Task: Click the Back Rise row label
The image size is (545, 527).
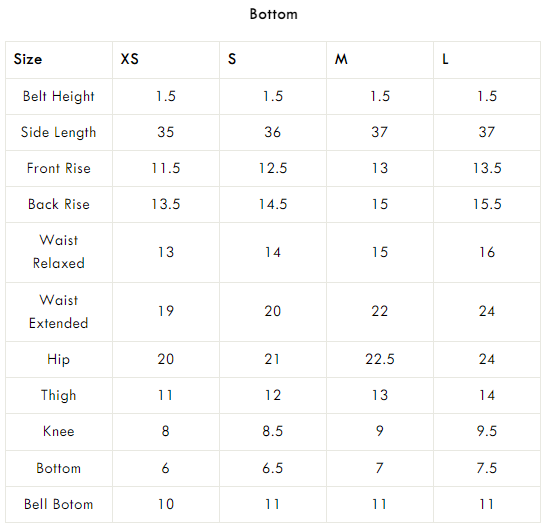Action: (58, 204)
